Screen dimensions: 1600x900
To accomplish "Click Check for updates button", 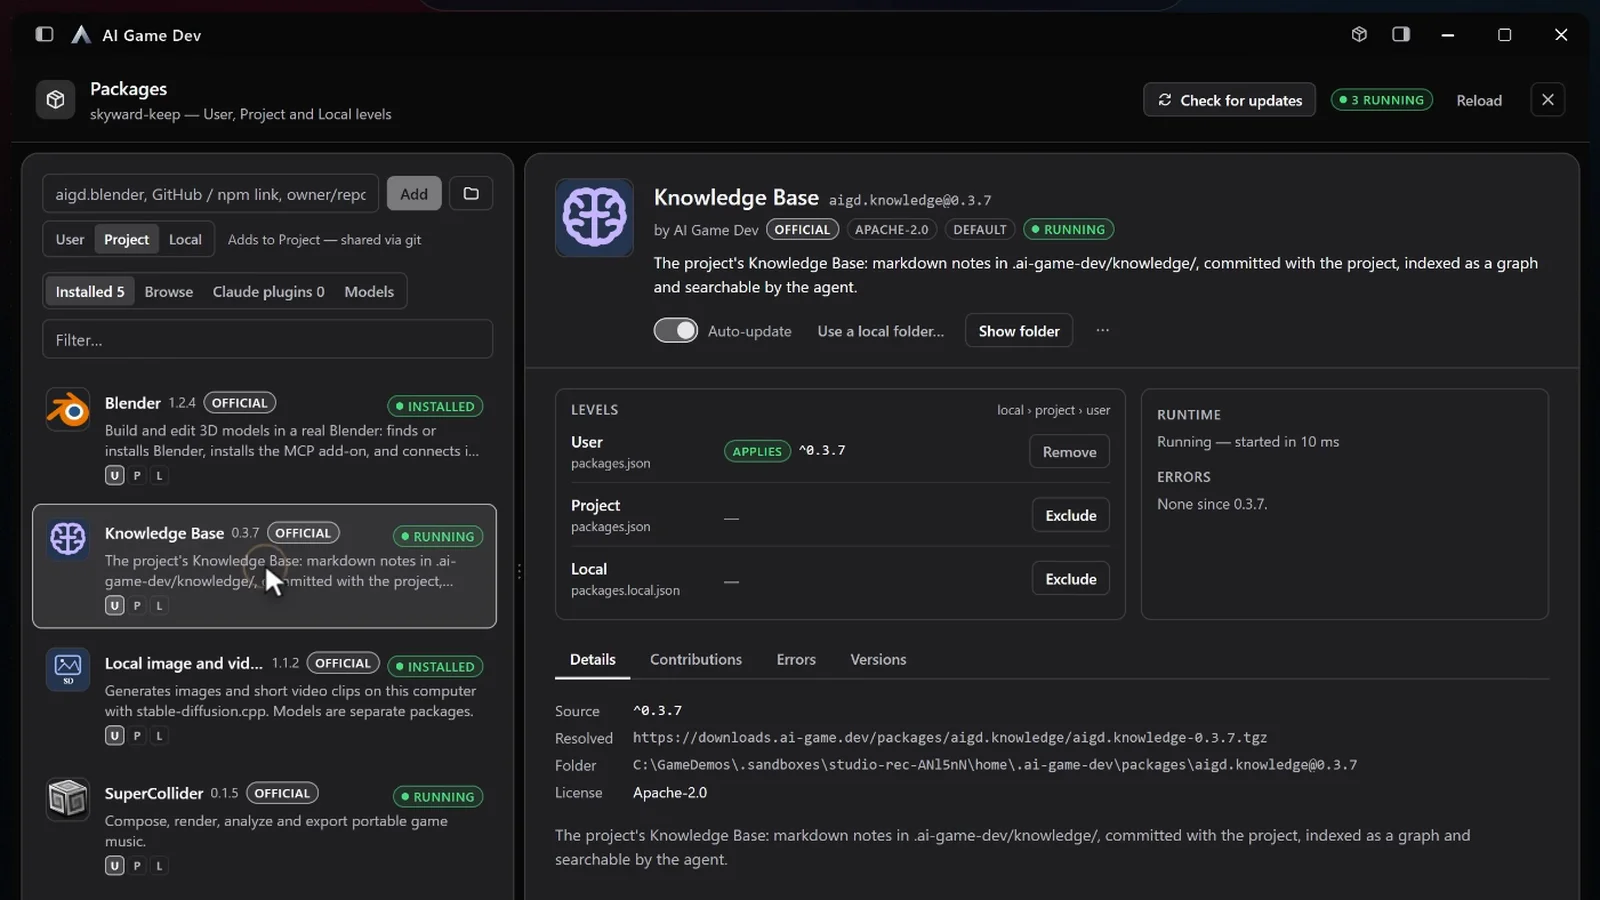I will [1230, 100].
